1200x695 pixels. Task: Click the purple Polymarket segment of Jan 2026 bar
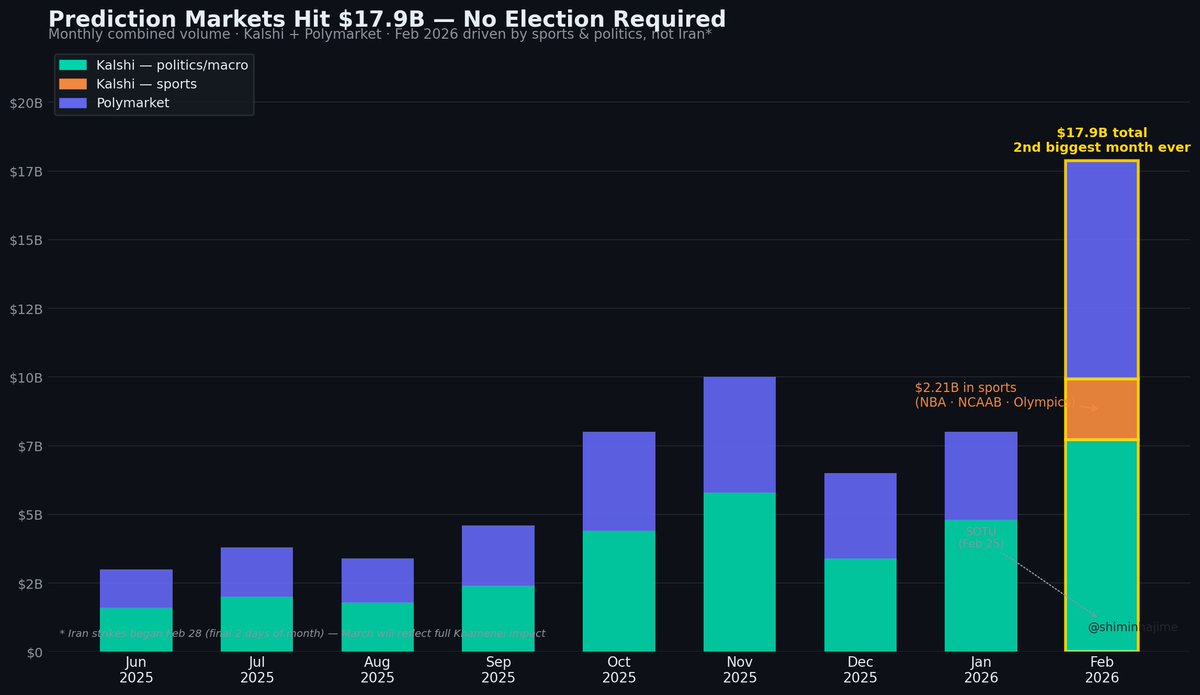coord(981,476)
